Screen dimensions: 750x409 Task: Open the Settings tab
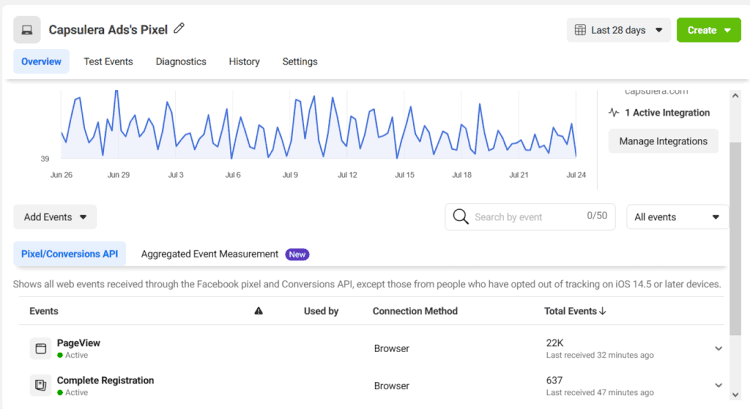[300, 61]
